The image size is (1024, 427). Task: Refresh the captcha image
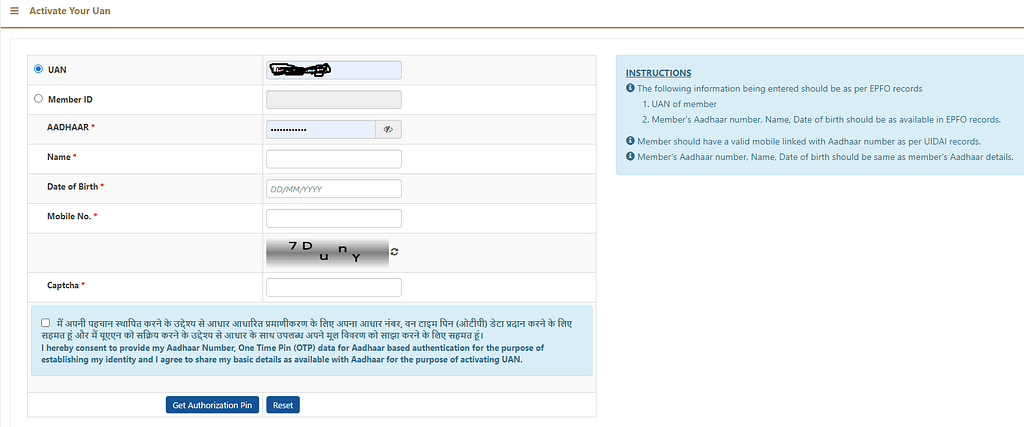click(394, 252)
